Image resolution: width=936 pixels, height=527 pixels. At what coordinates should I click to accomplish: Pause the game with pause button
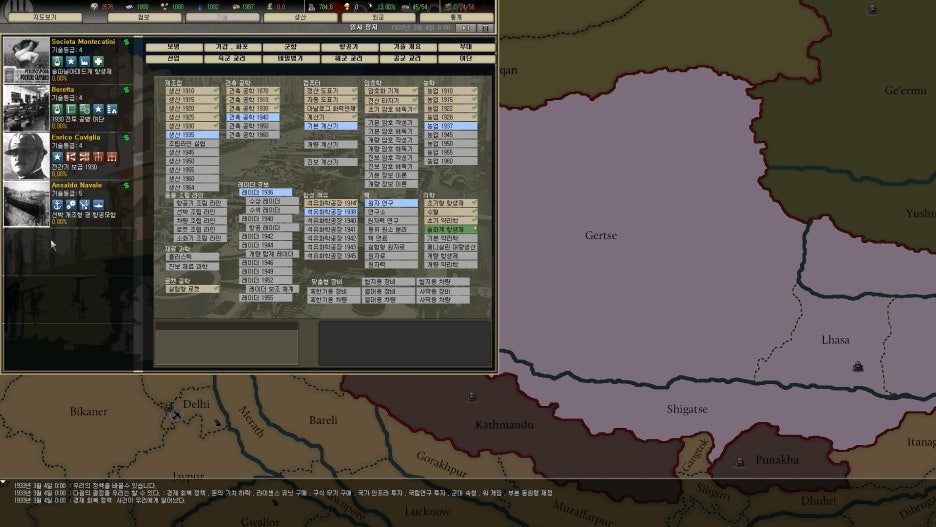click(x=485, y=28)
